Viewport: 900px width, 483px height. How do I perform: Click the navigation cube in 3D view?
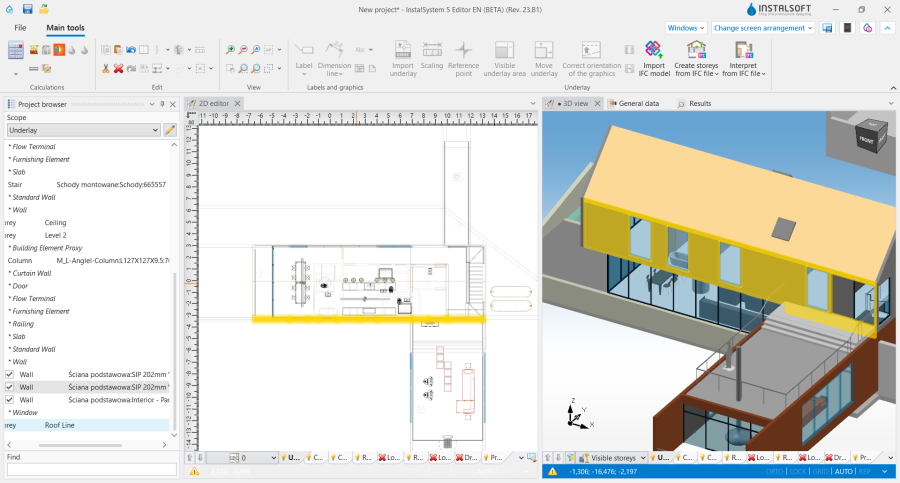(871, 135)
